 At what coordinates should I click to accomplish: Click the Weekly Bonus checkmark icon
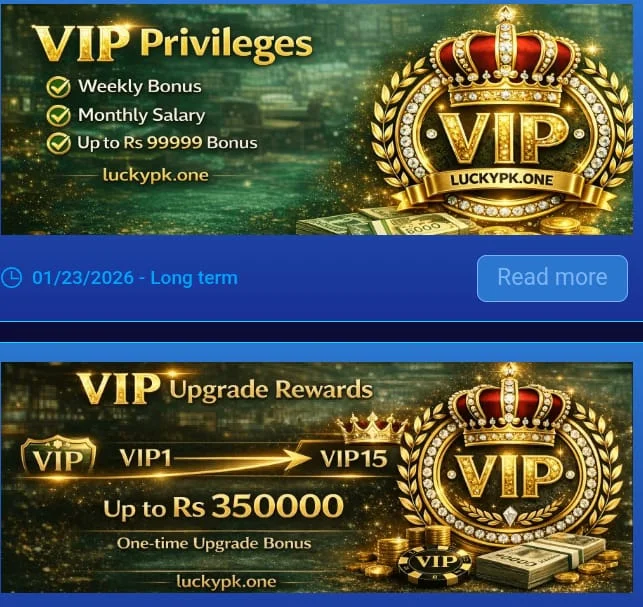coord(58,87)
